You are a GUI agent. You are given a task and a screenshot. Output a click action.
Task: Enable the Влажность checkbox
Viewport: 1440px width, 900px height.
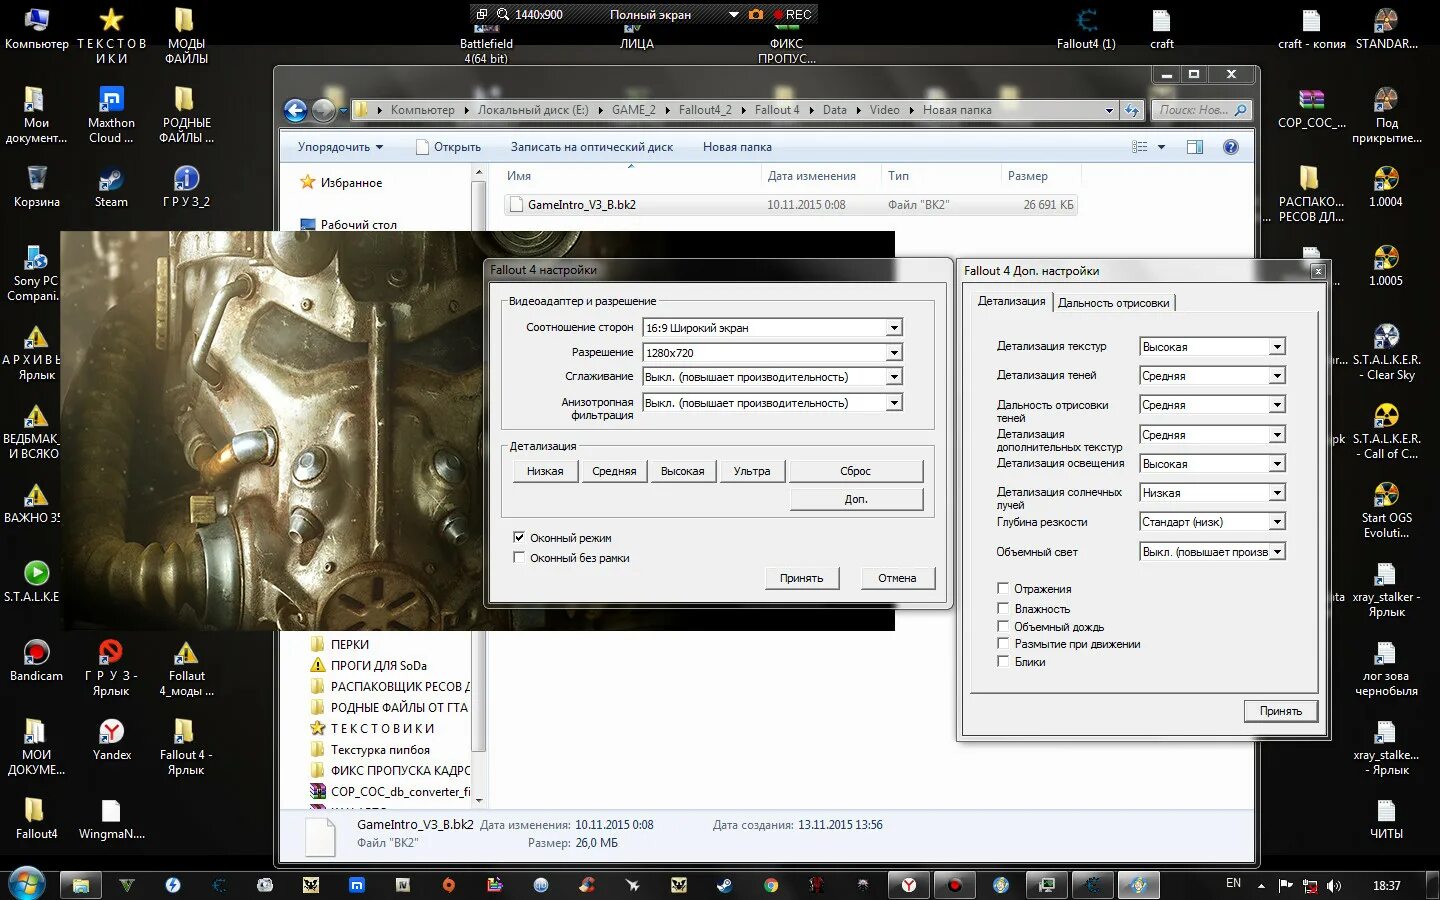coord(1003,608)
